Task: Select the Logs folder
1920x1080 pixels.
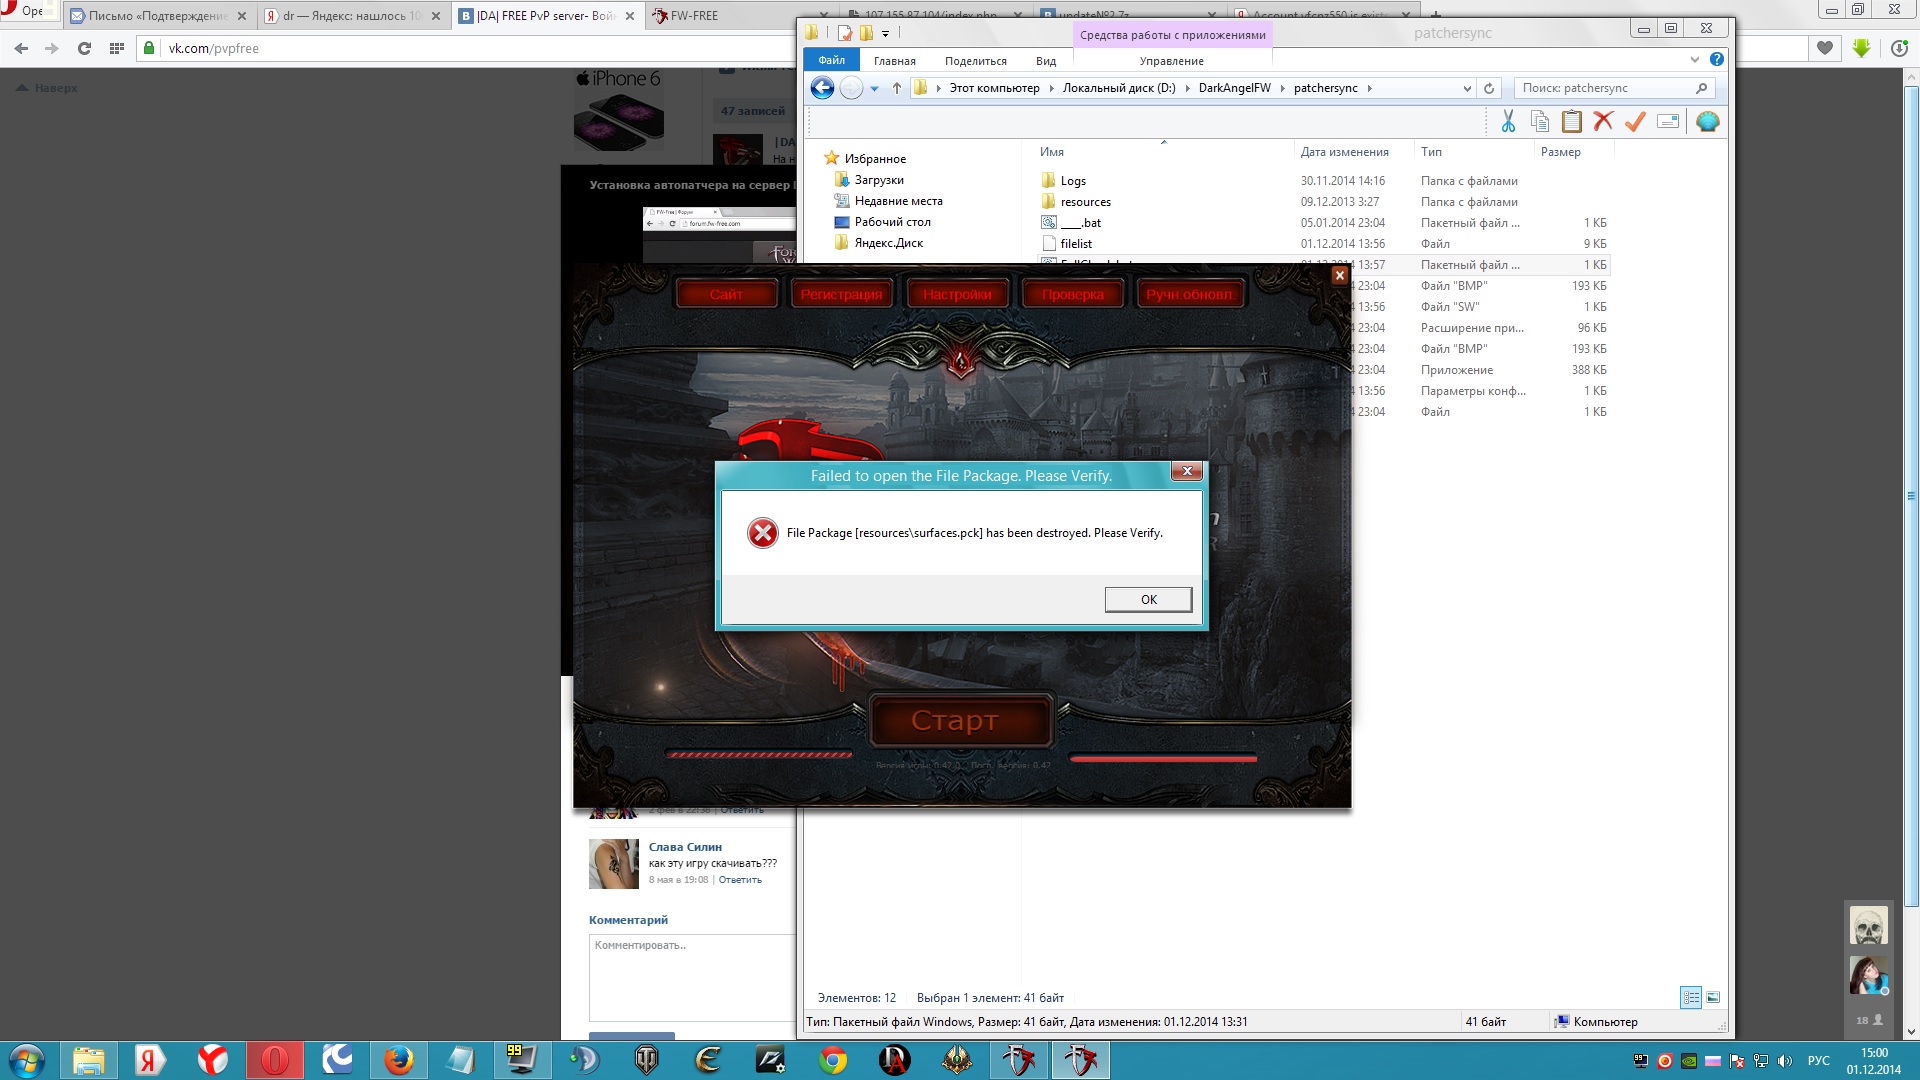Action: coord(1073,181)
